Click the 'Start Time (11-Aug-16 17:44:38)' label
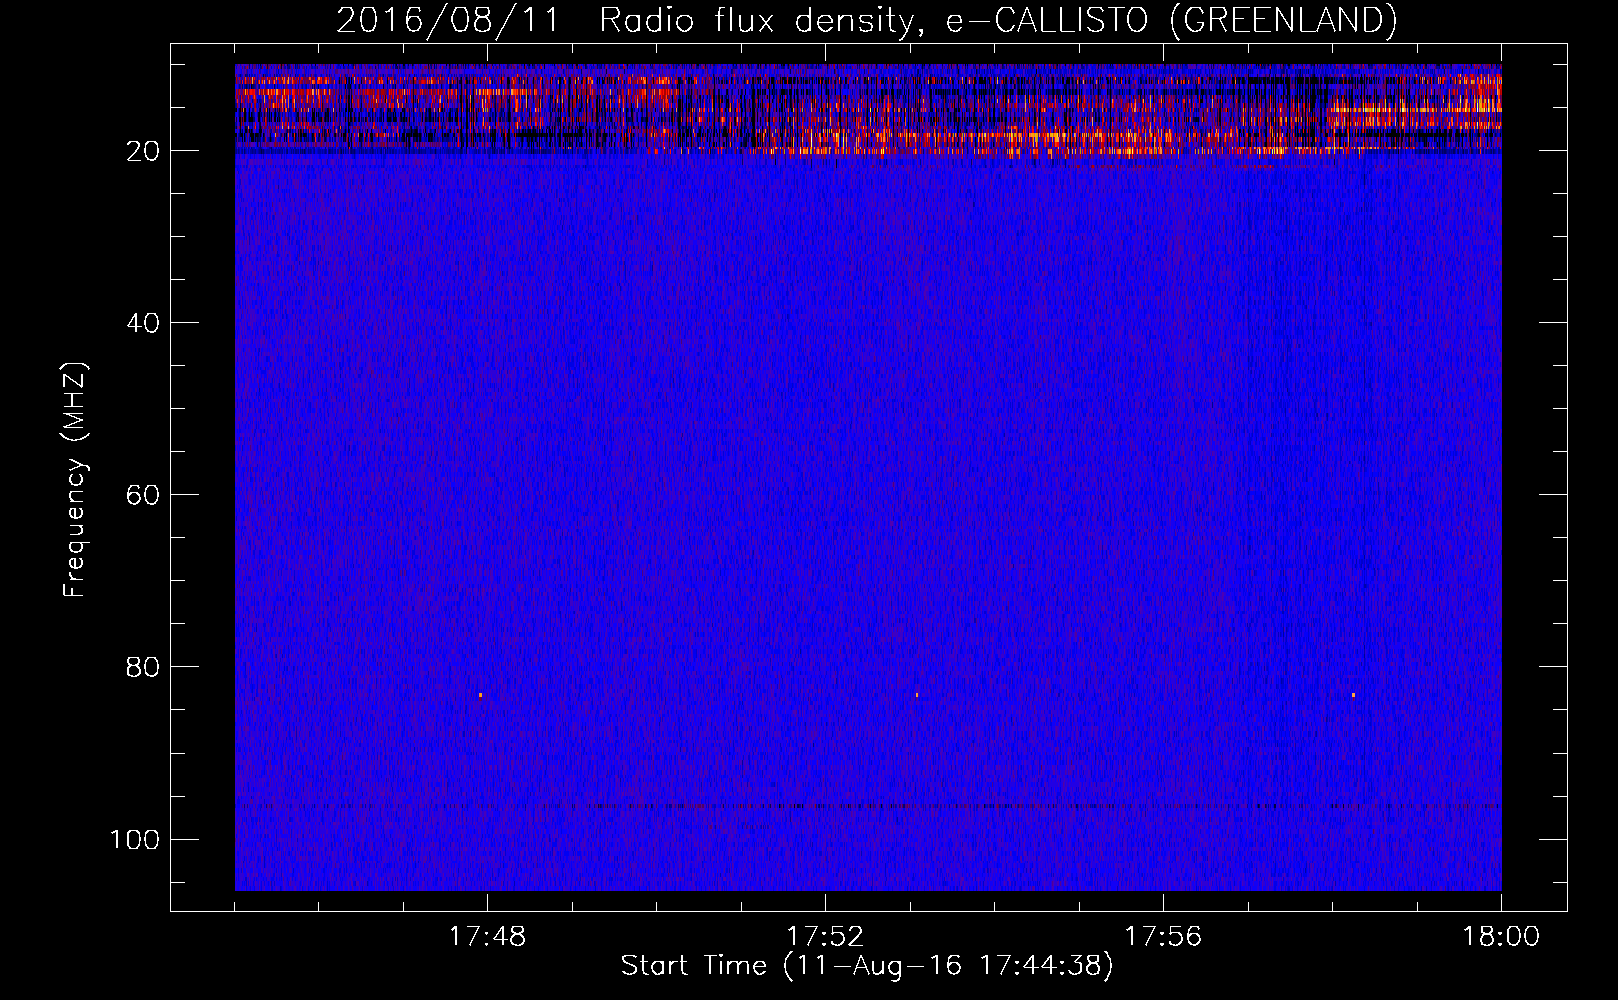The image size is (1618, 1000). (867, 966)
